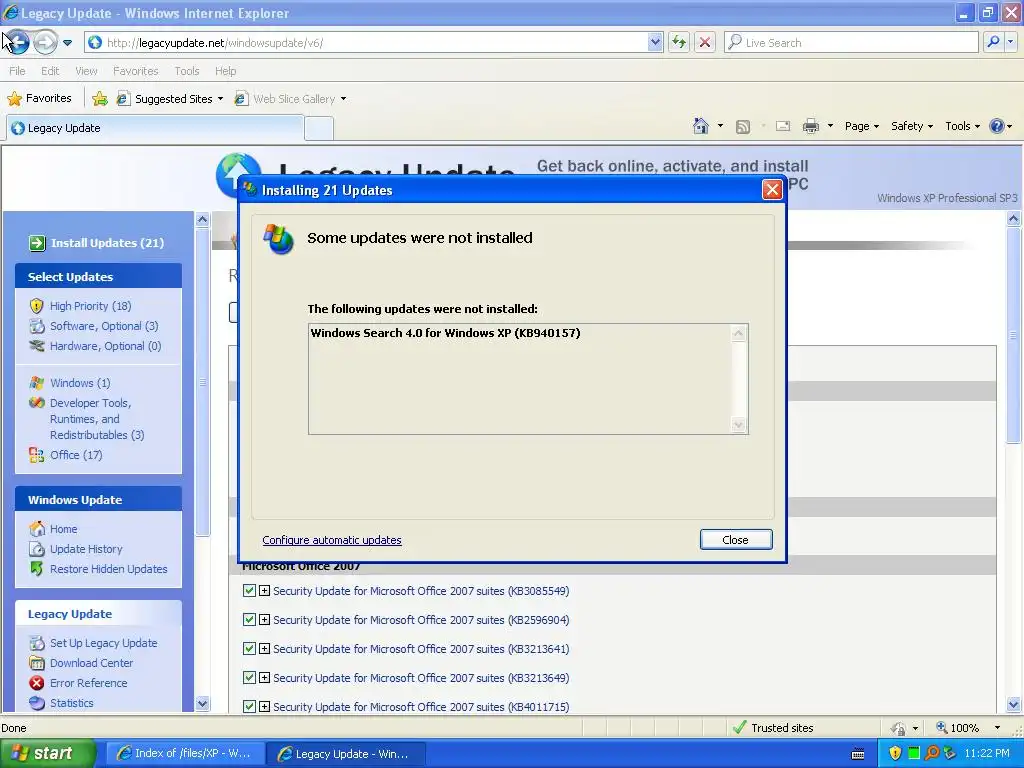This screenshot has height=768, width=1024.
Task: Click main page scrollbar up arrow
Action: pyautogui.click(x=1014, y=219)
